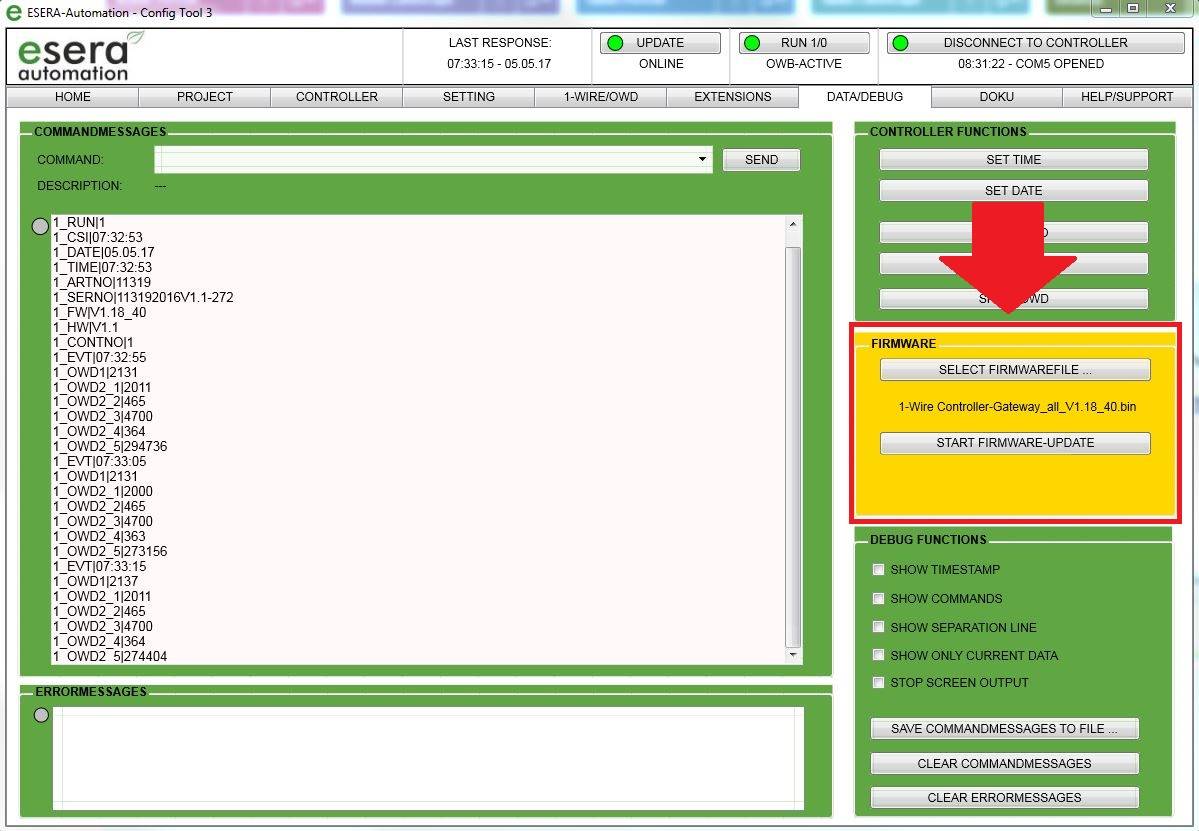Toggle the Show Separation Line checkbox
This screenshot has width=1199, height=831.
coord(879,627)
